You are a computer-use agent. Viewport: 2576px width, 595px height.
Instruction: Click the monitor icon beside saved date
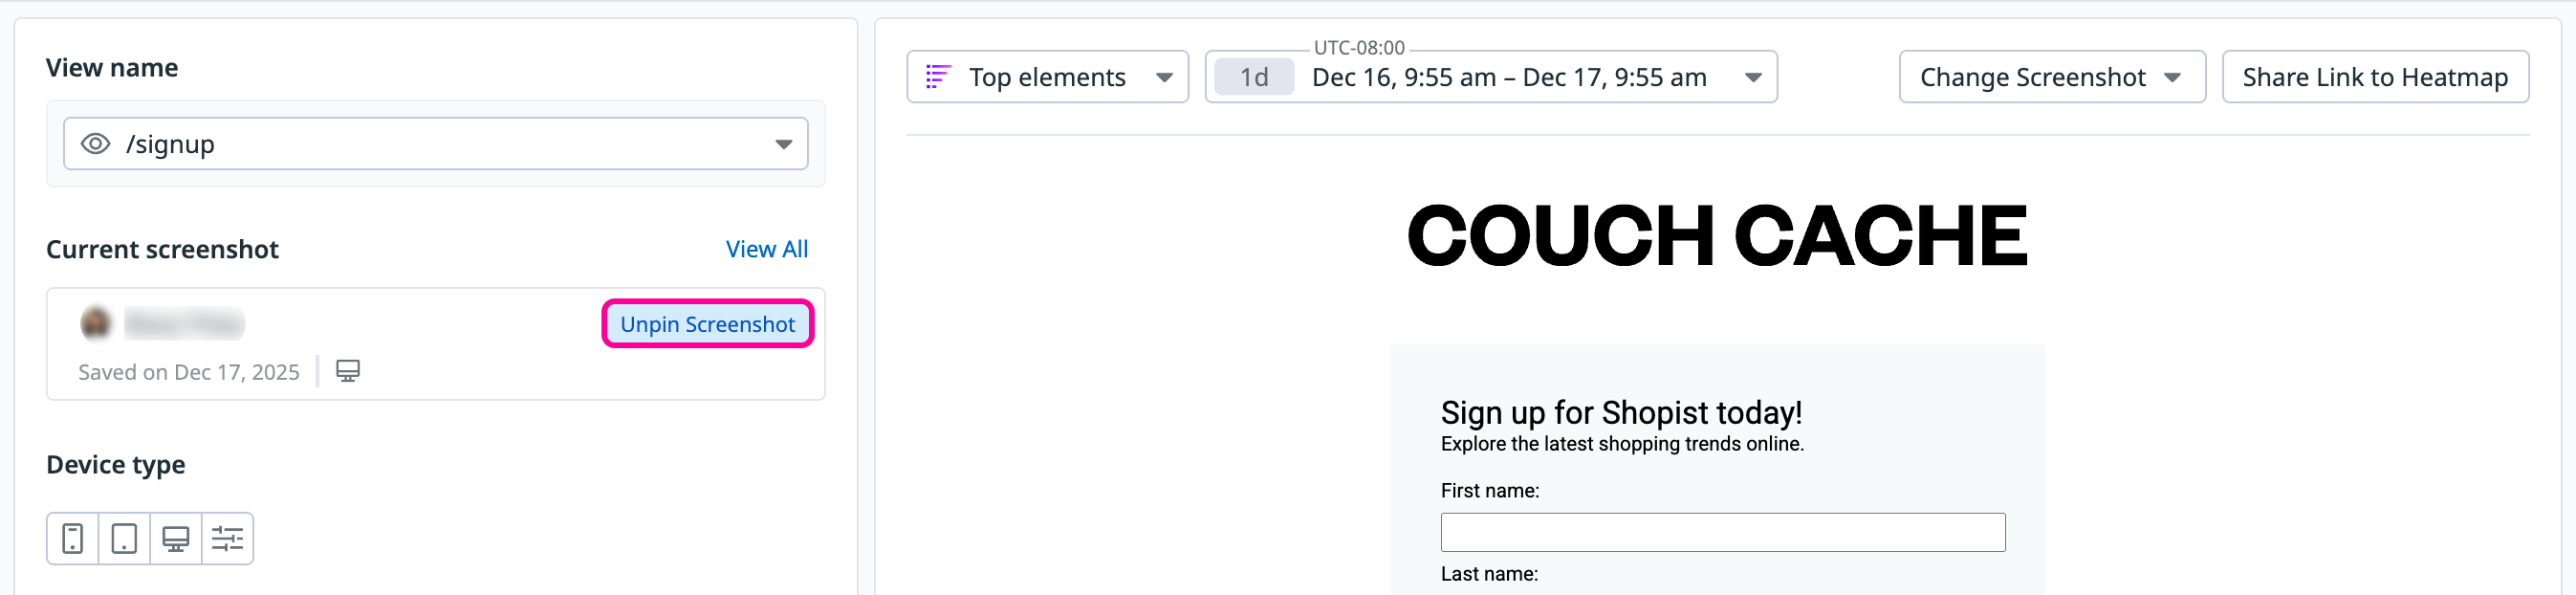click(347, 371)
